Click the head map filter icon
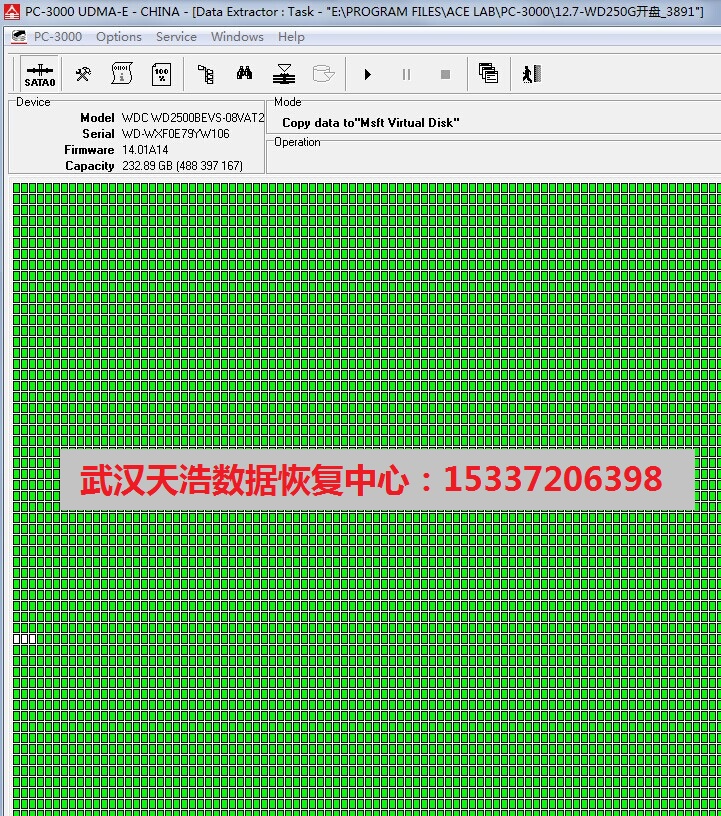 (x=284, y=74)
